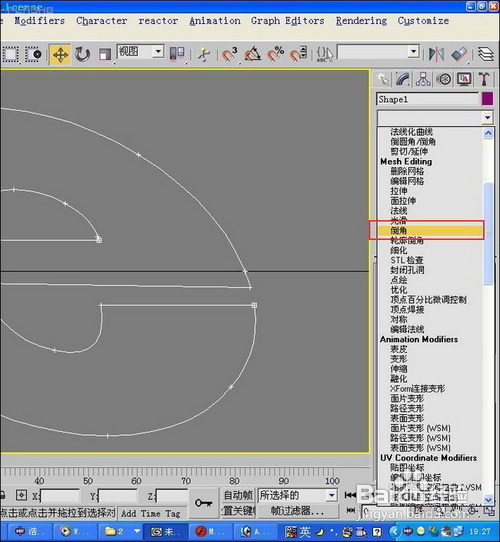Toggle the 3D Snap magnet icon
This screenshot has width=500, height=542.
230,54
